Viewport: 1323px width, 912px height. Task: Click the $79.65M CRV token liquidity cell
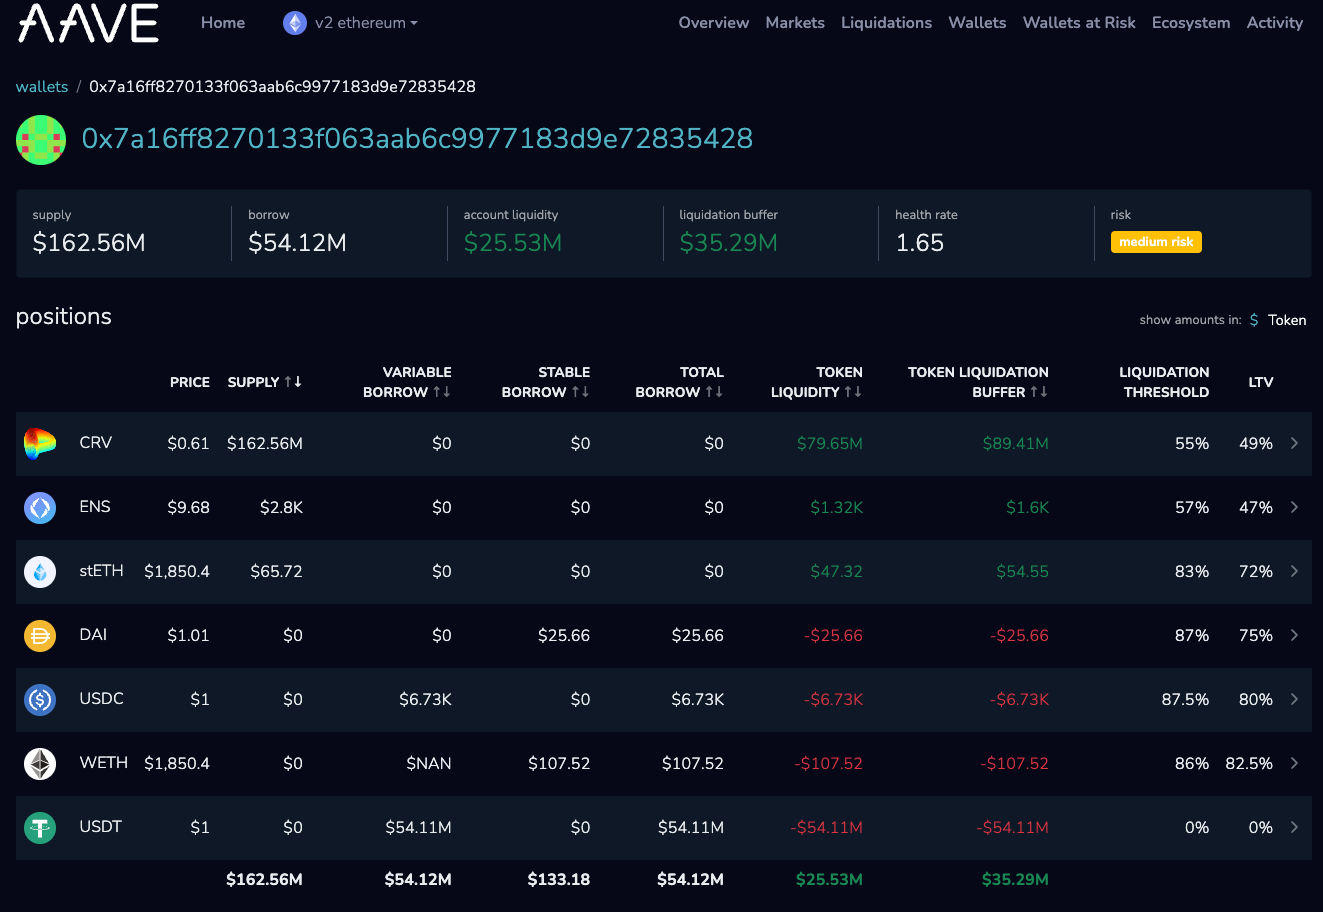(x=830, y=444)
